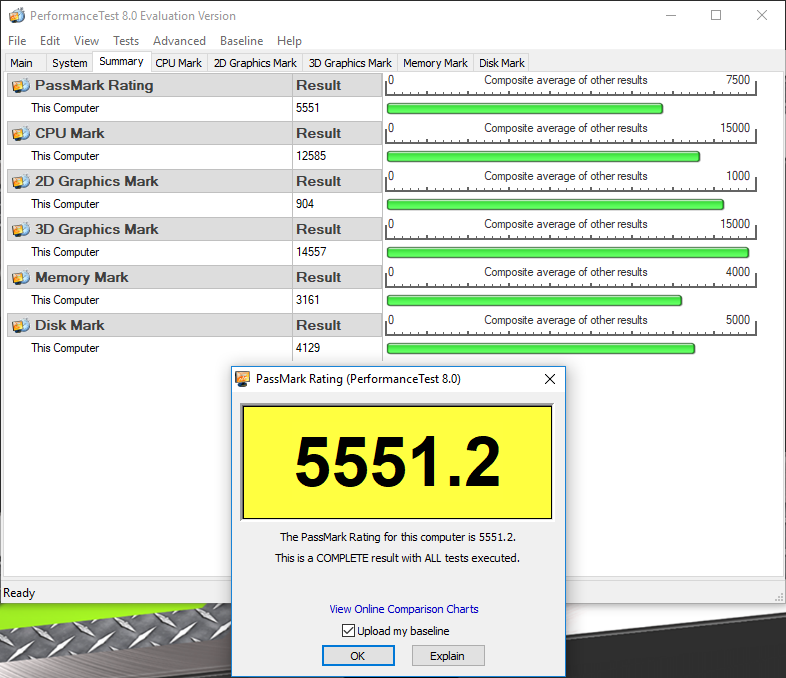Open the File menu

(x=17, y=41)
